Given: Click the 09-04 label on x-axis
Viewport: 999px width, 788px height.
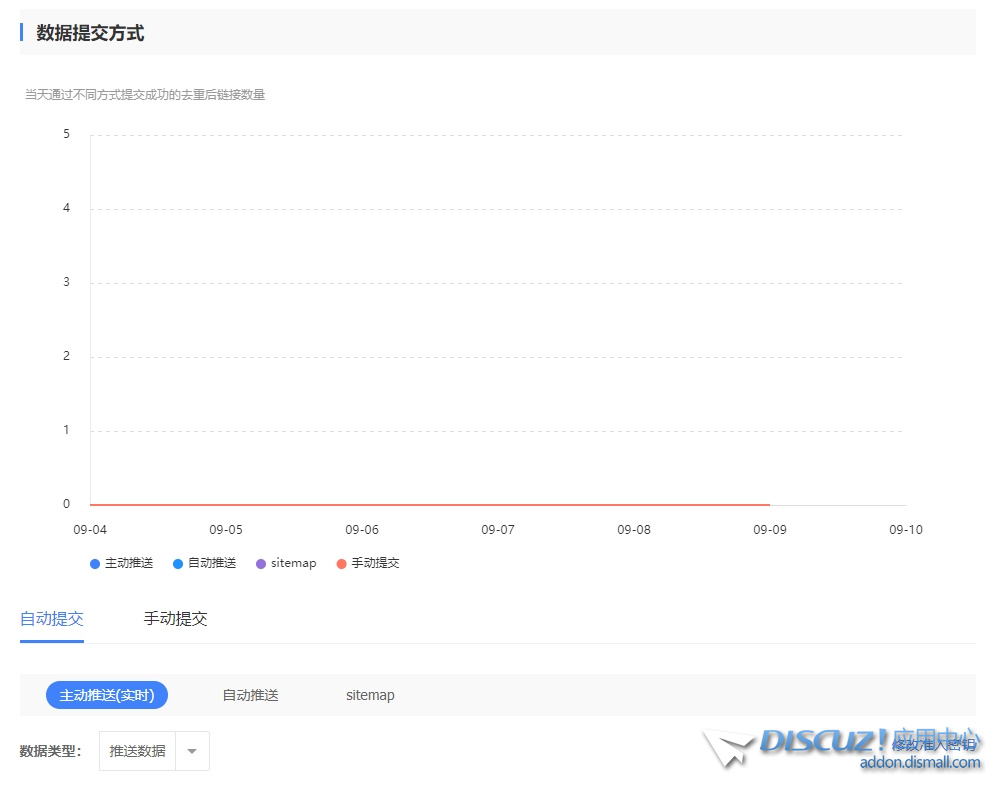Looking at the screenshot, I should (x=90, y=530).
